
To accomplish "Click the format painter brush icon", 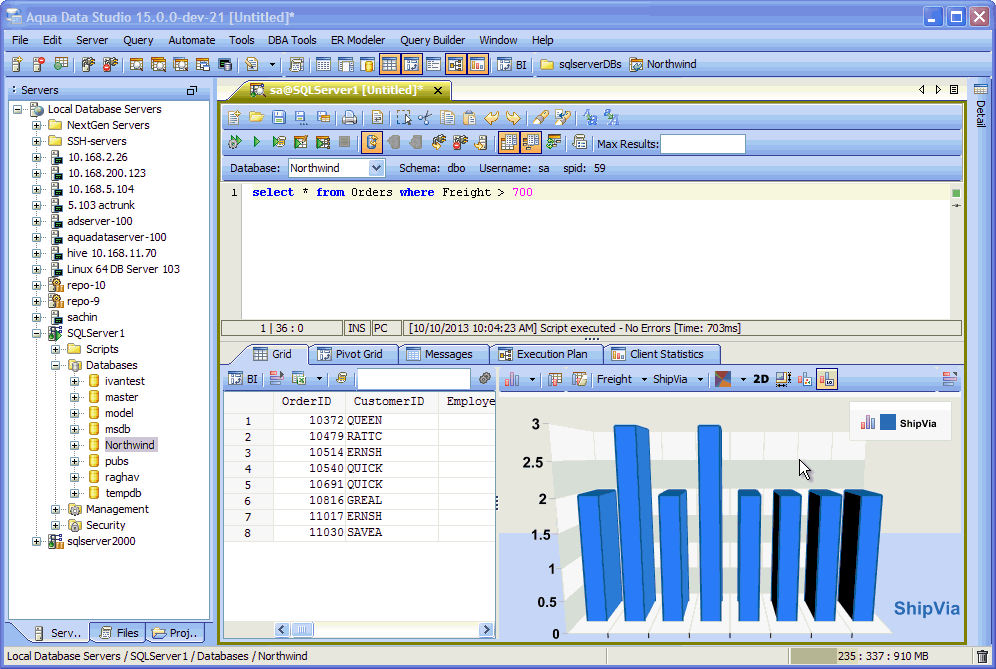I will tap(541, 118).
